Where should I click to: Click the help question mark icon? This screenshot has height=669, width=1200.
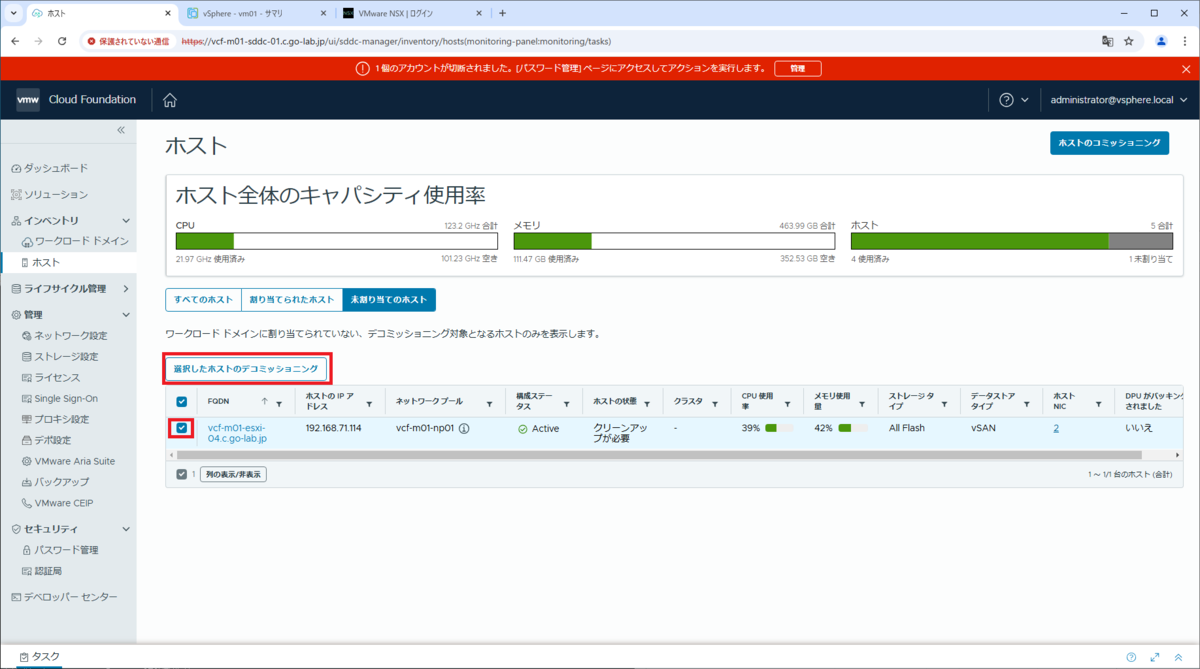tap(1006, 100)
